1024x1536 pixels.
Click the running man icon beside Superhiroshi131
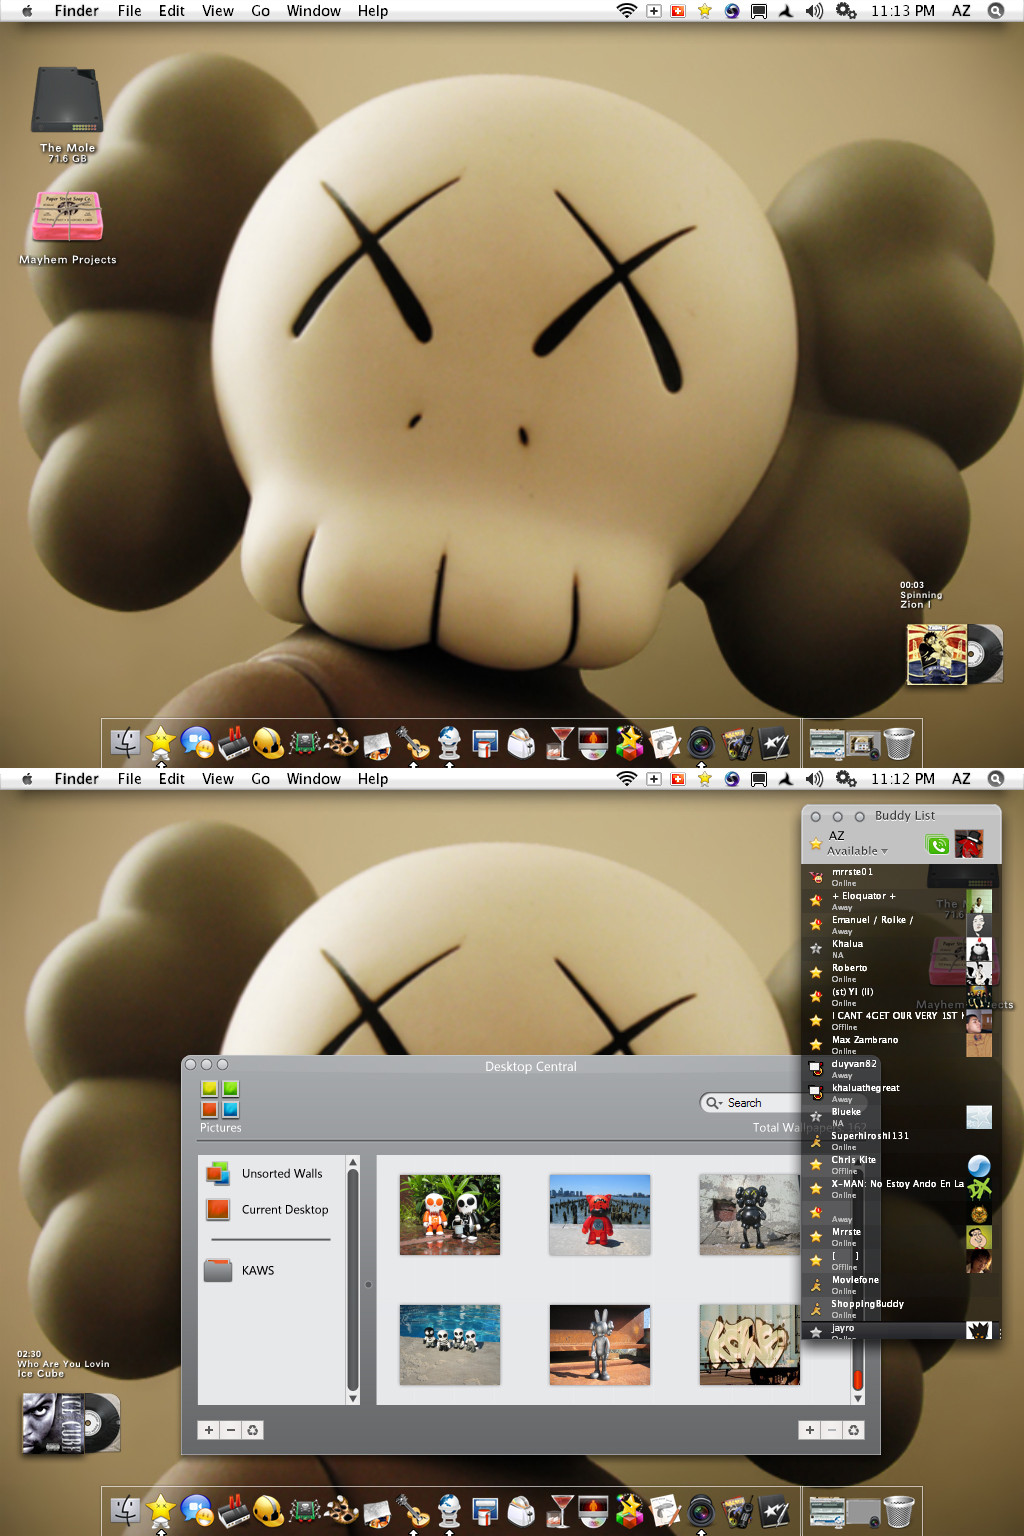(x=816, y=1141)
